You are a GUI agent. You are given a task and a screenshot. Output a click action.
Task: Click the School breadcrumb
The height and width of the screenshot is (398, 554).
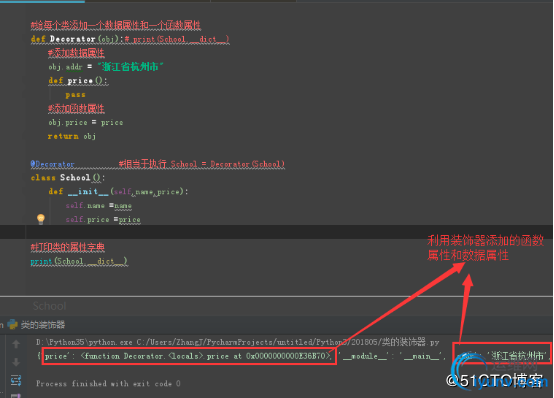coord(49,306)
